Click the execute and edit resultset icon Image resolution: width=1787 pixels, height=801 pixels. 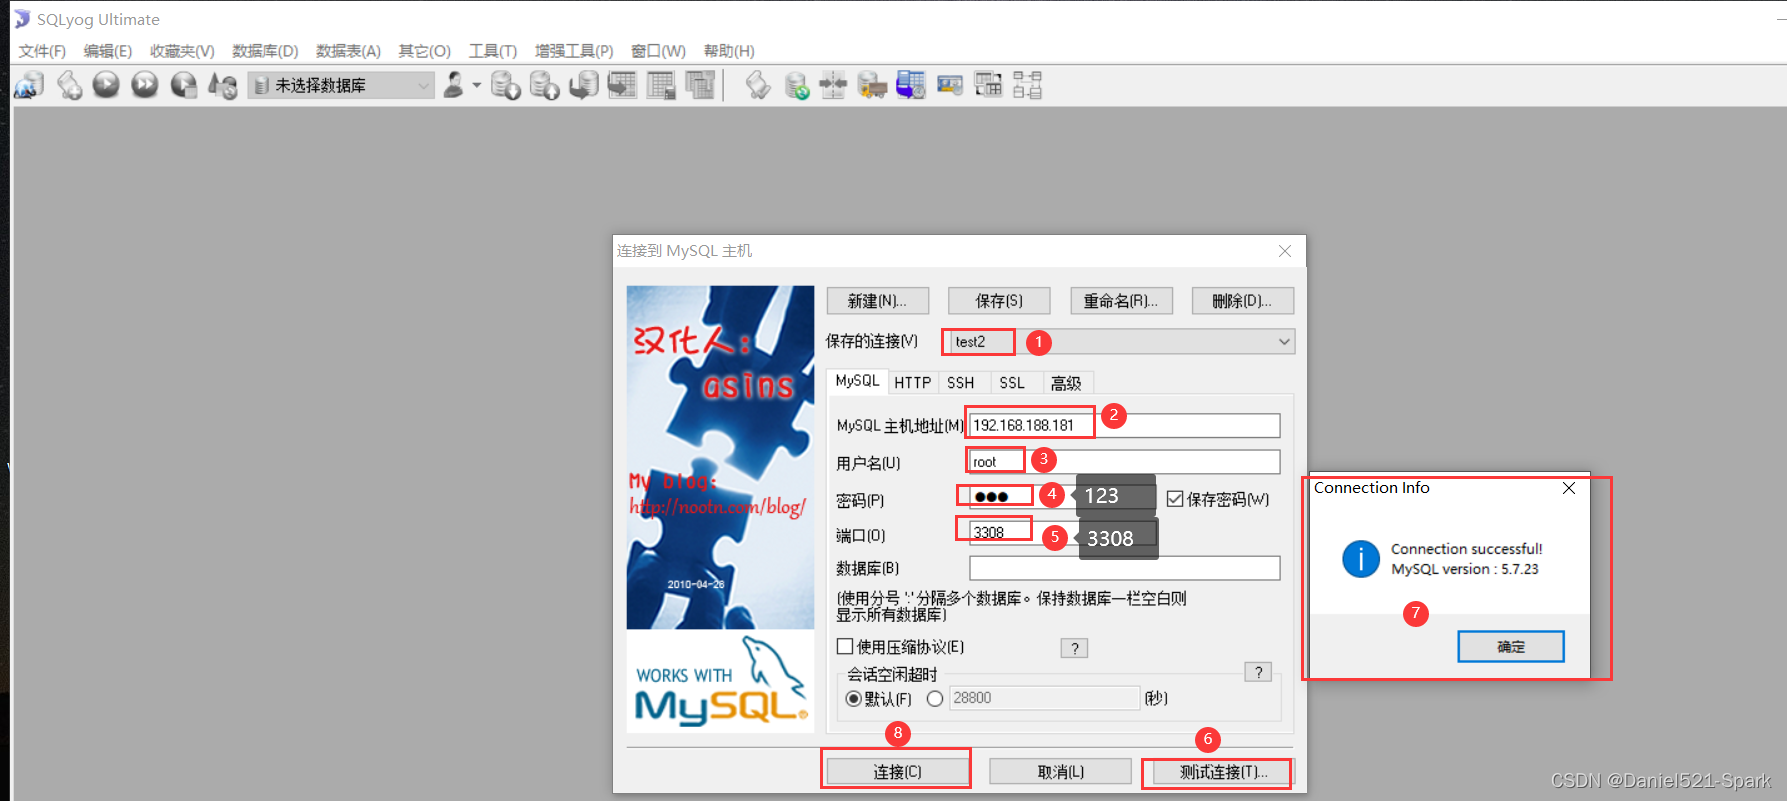184,85
